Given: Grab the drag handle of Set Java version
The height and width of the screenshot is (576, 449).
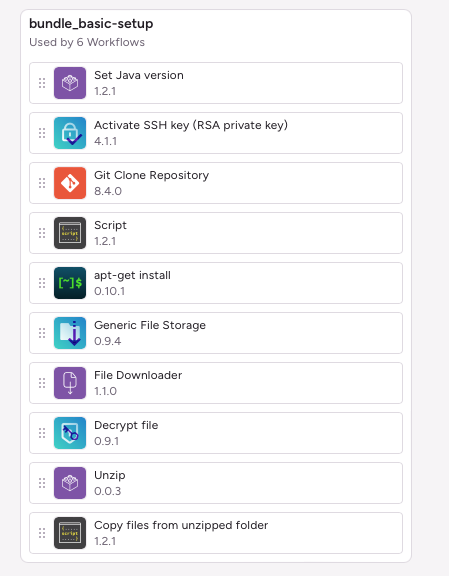Looking at the screenshot, I should (x=42, y=83).
